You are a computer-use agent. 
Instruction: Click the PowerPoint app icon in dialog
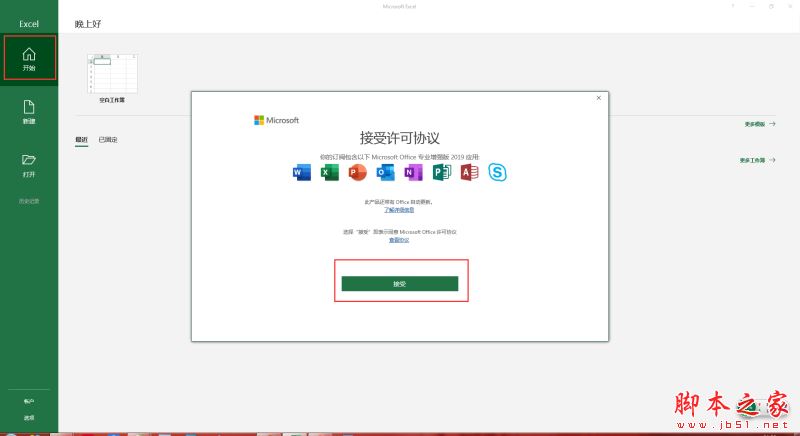point(358,172)
